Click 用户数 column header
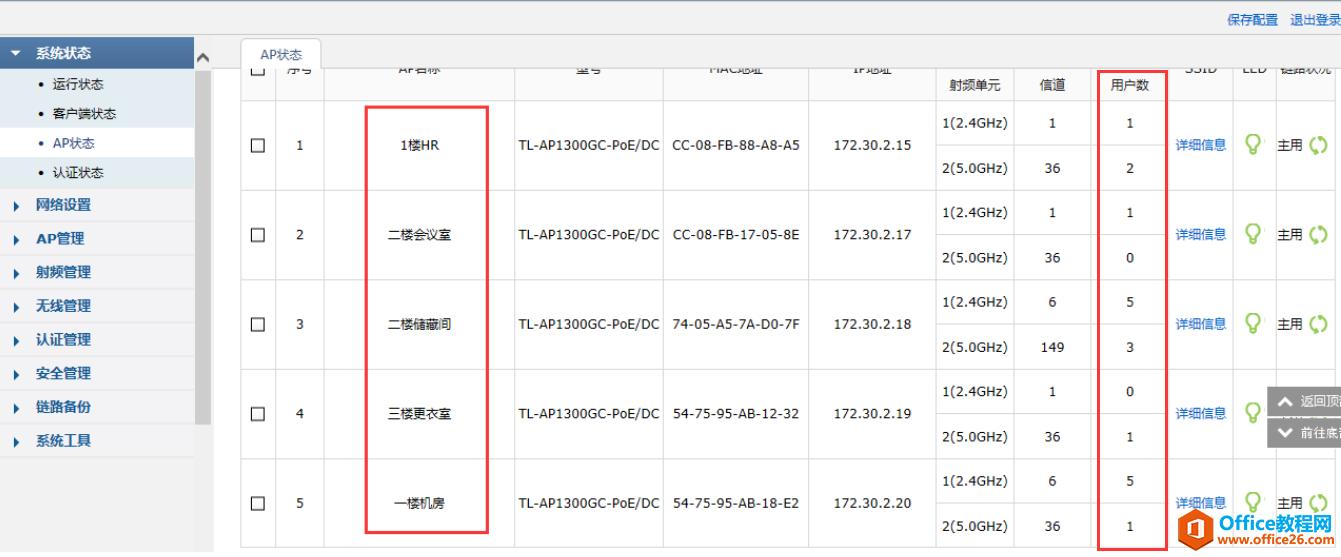Viewport: 1341px width, 557px height. click(x=1130, y=85)
